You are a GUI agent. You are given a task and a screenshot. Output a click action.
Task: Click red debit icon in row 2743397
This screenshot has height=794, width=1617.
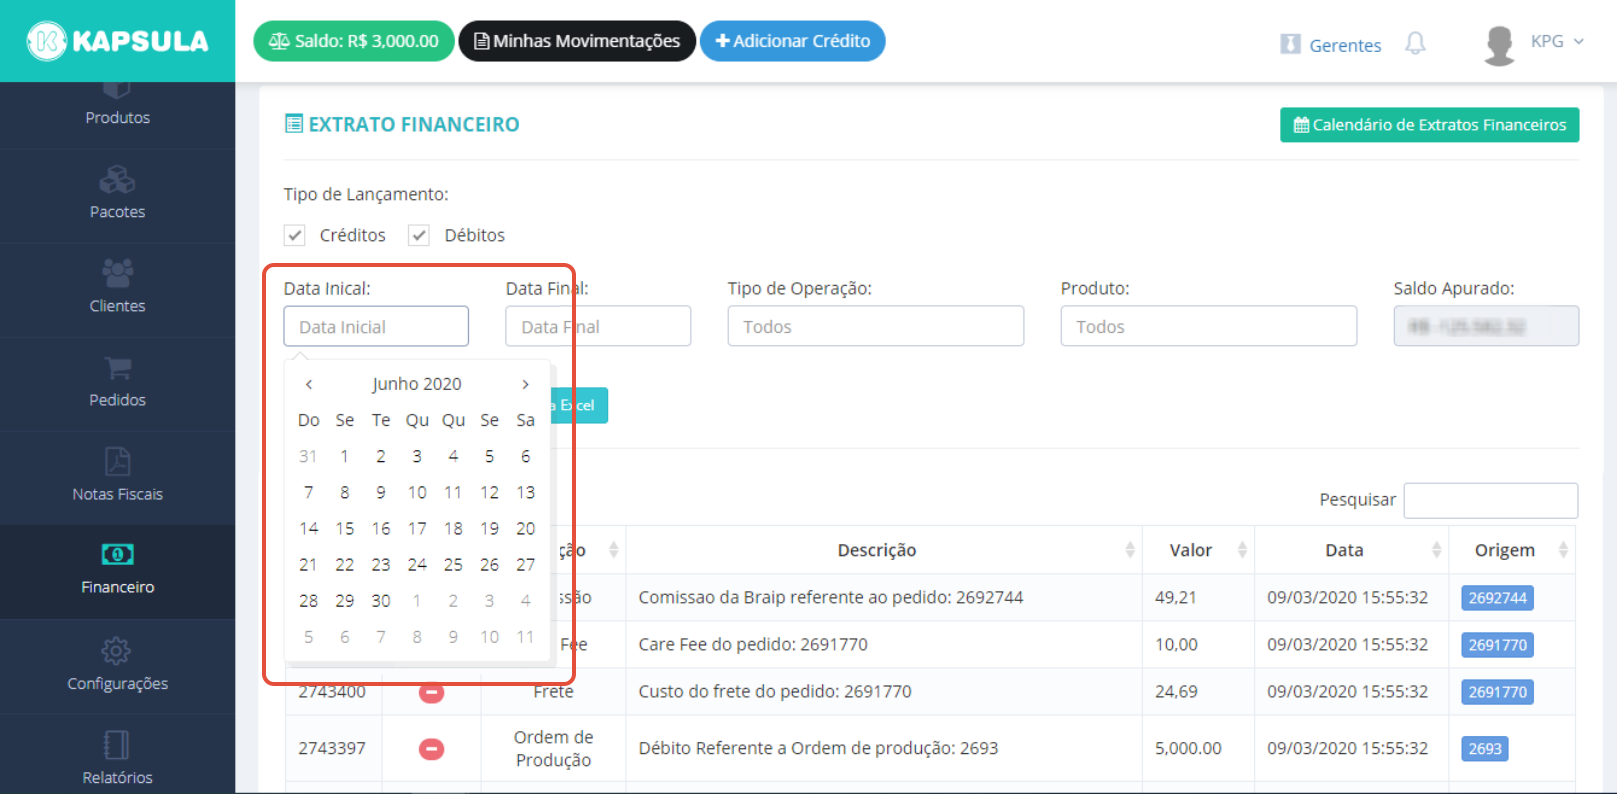click(x=431, y=749)
